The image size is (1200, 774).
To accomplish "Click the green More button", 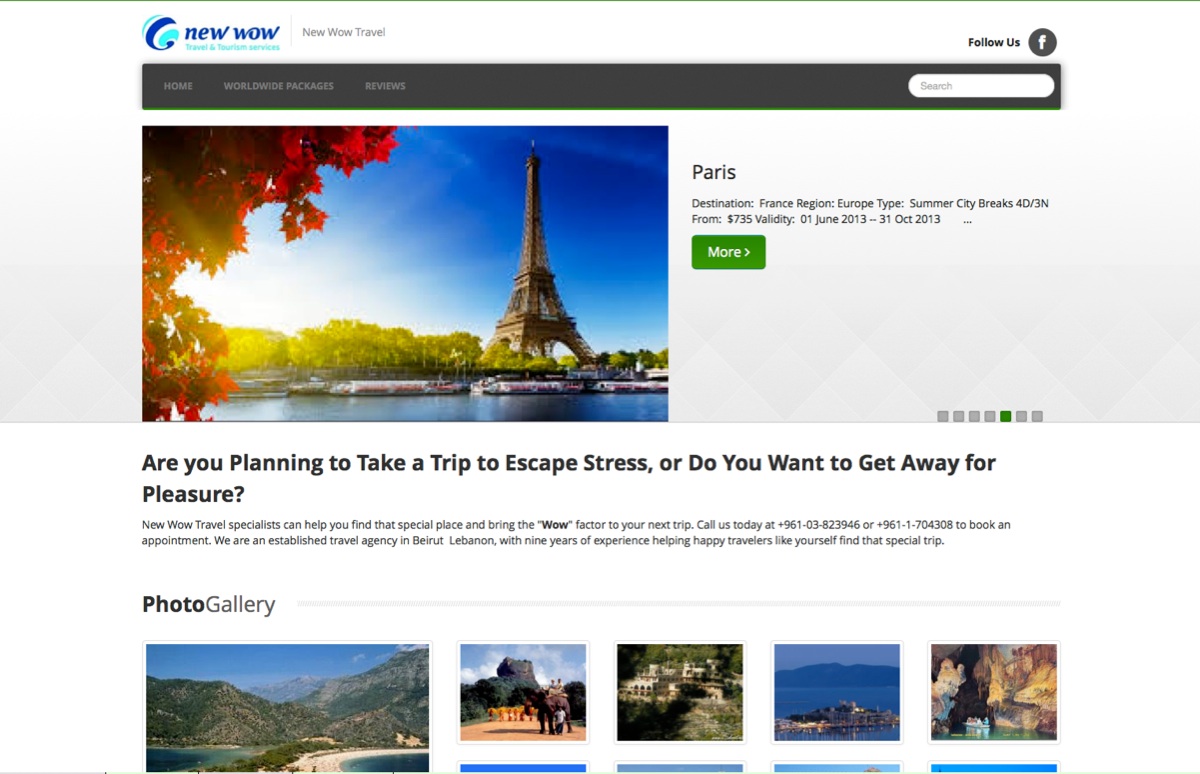I will pos(728,252).
